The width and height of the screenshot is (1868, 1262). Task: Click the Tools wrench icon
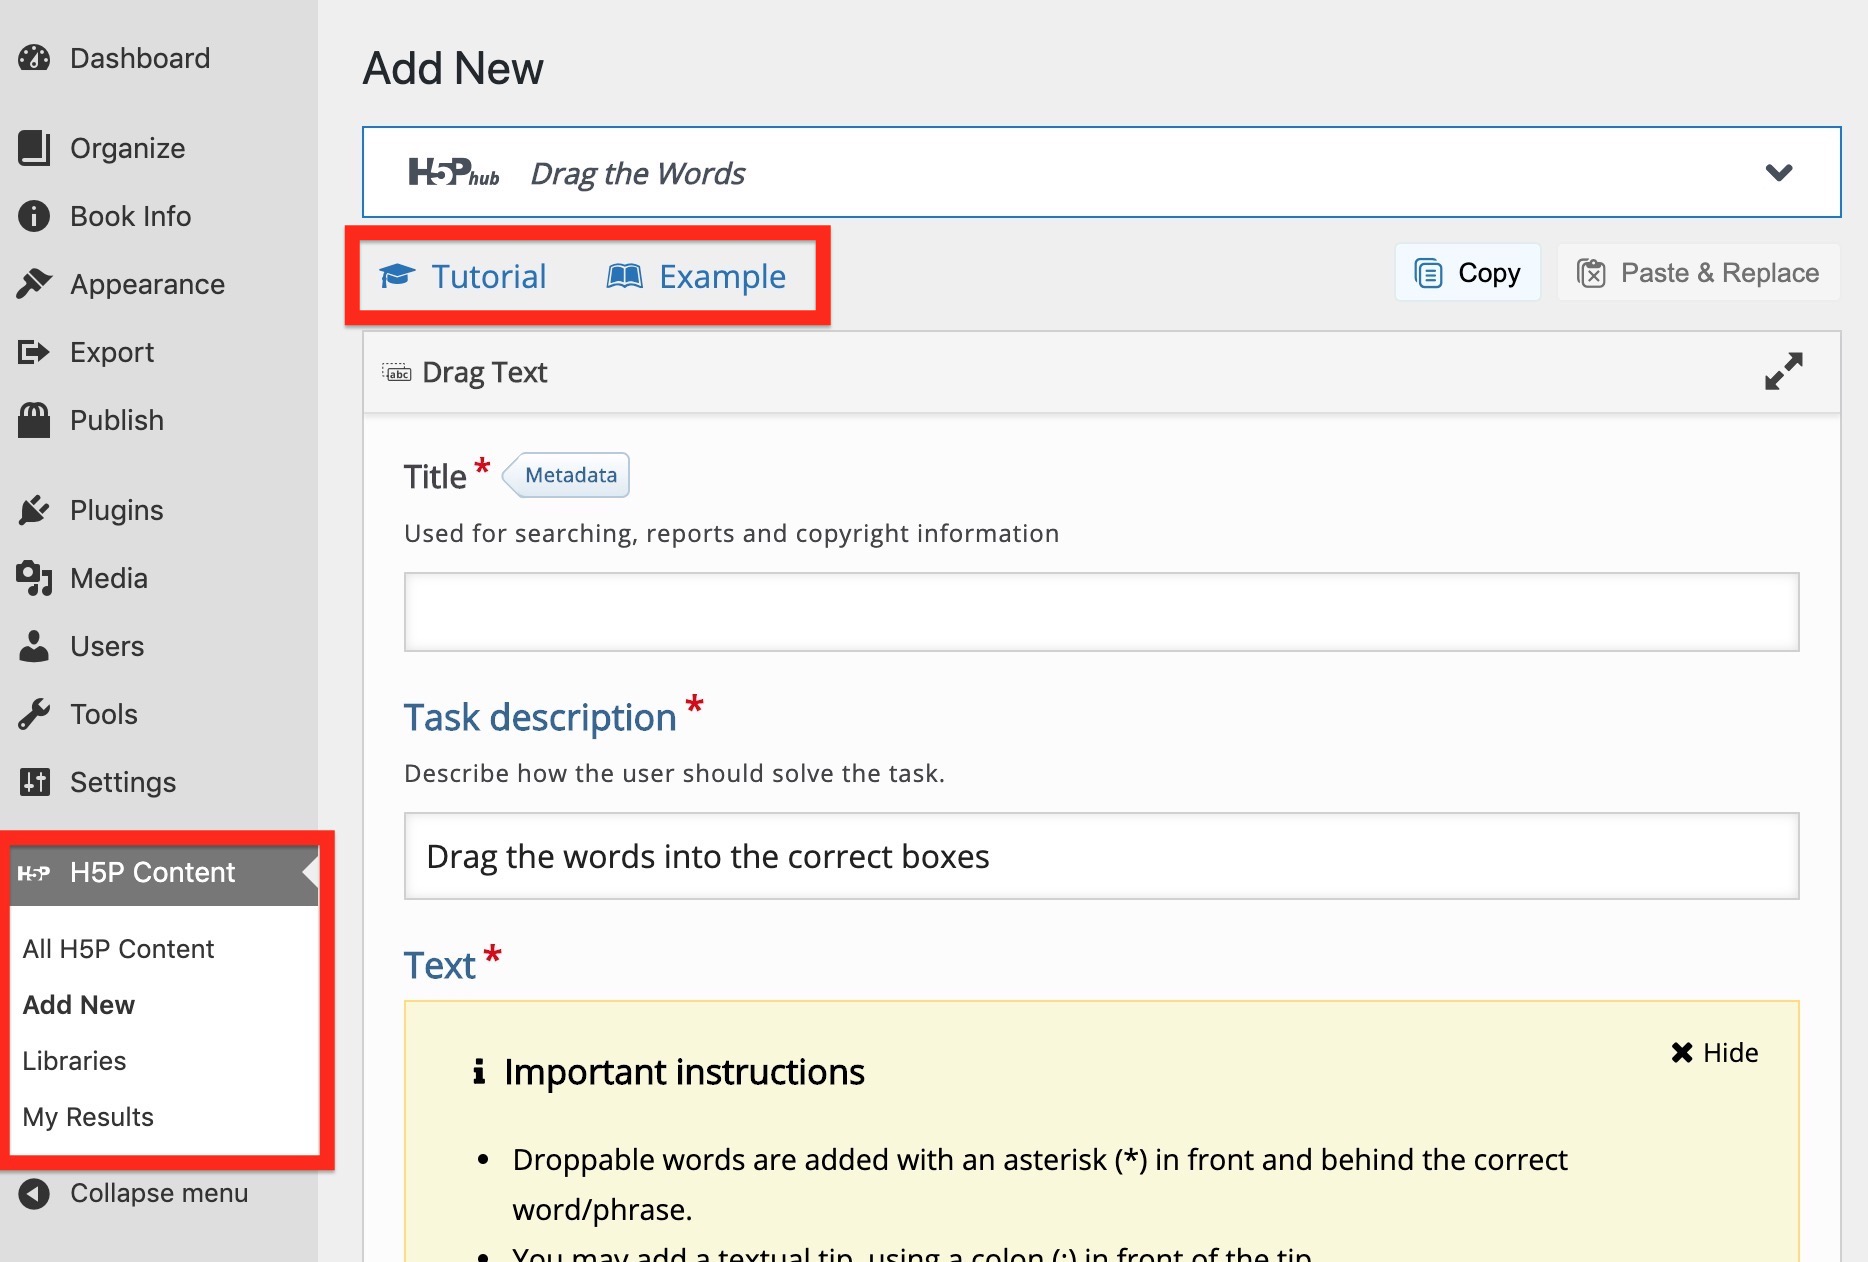(x=34, y=714)
